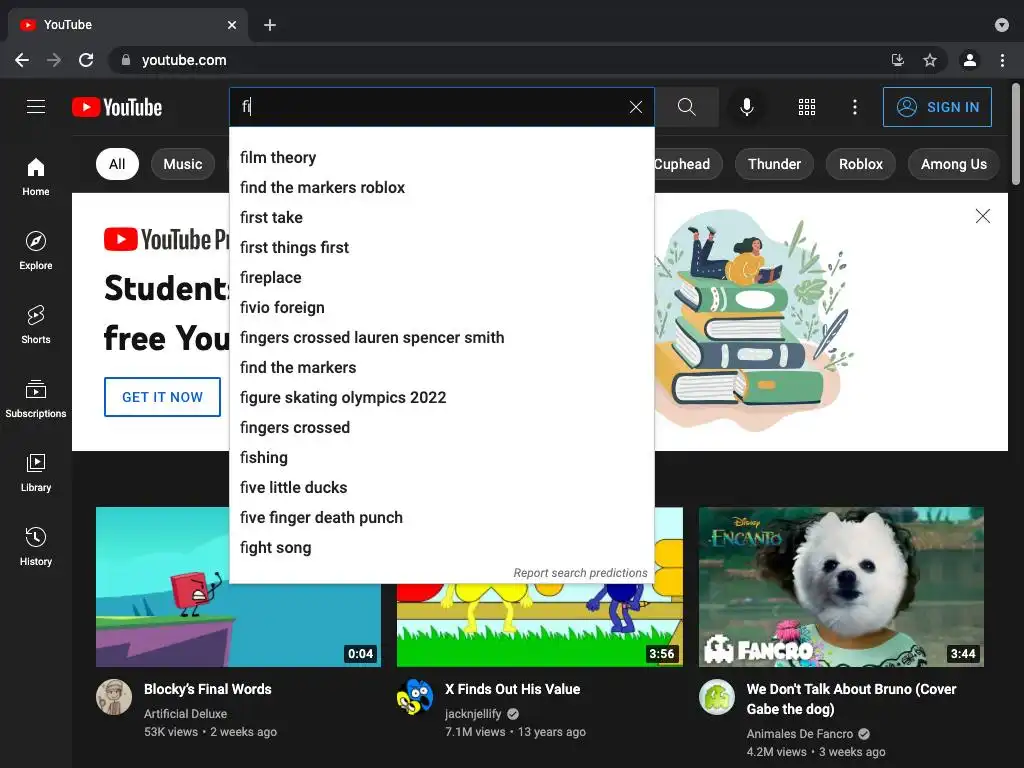
Task: Open a new browser tab
Action: [270, 25]
